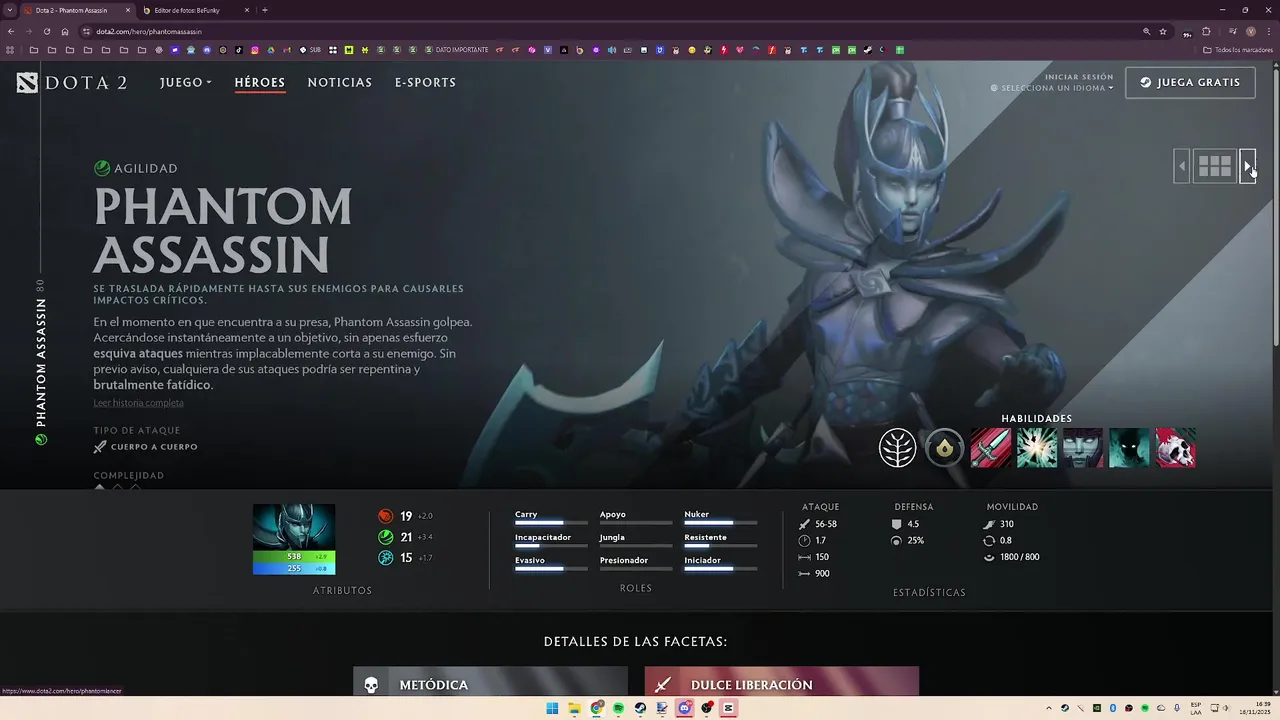Open the SUB bookmark
Viewport: 1280px width, 720px height.
click(310, 50)
